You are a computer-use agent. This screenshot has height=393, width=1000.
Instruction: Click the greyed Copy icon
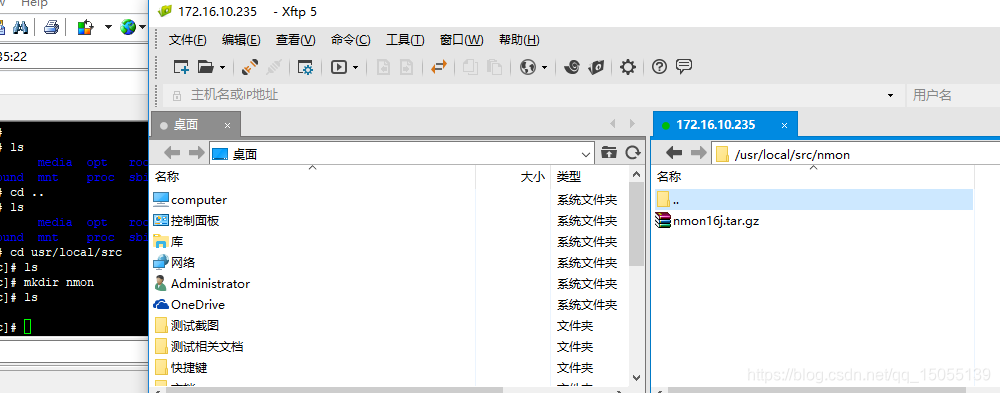471,67
